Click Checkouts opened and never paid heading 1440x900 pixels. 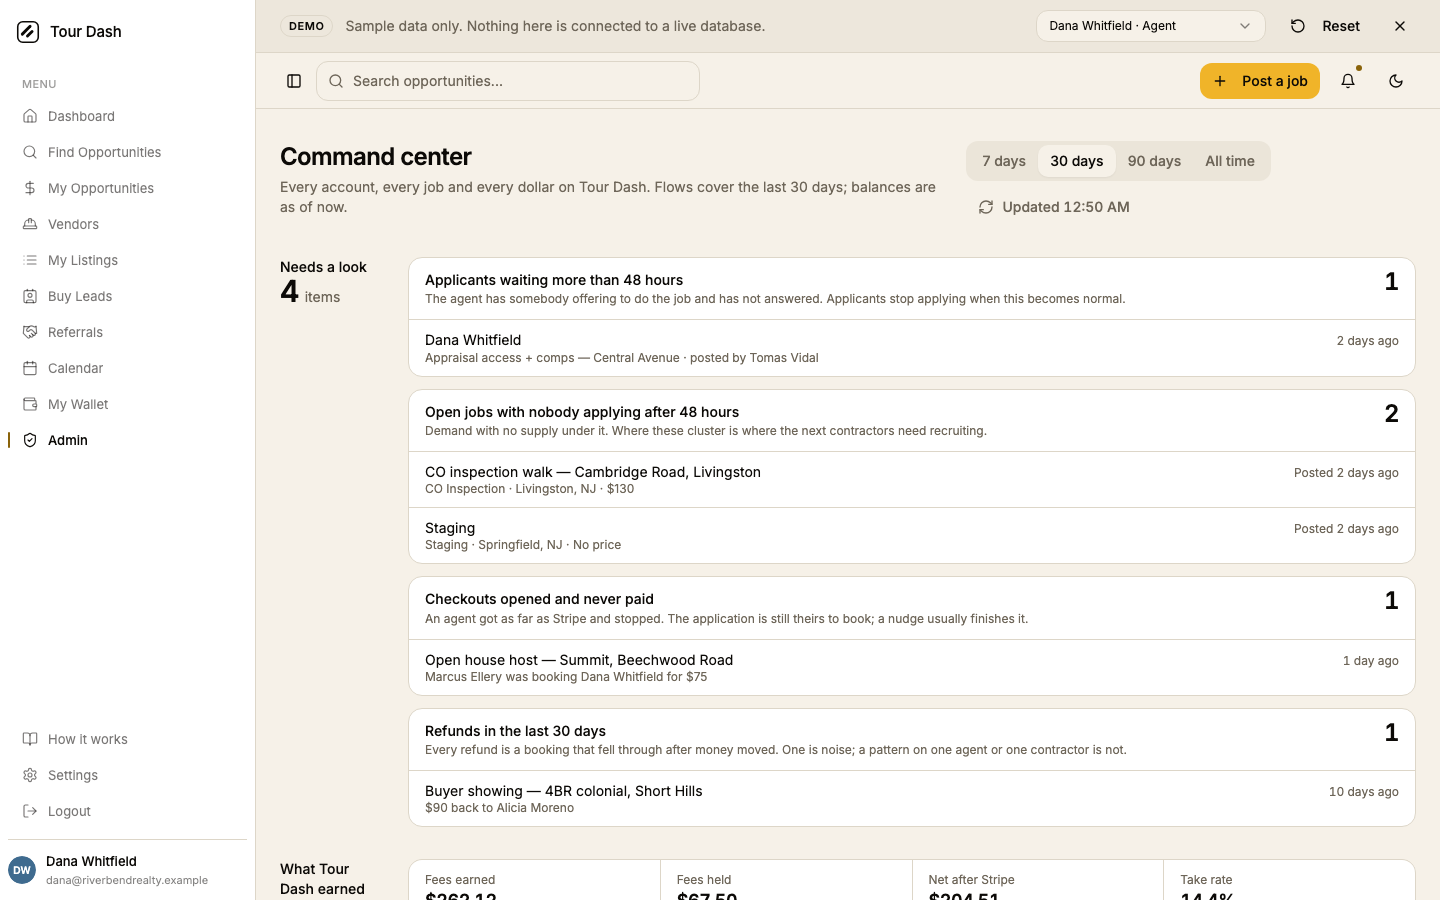(539, 599)
